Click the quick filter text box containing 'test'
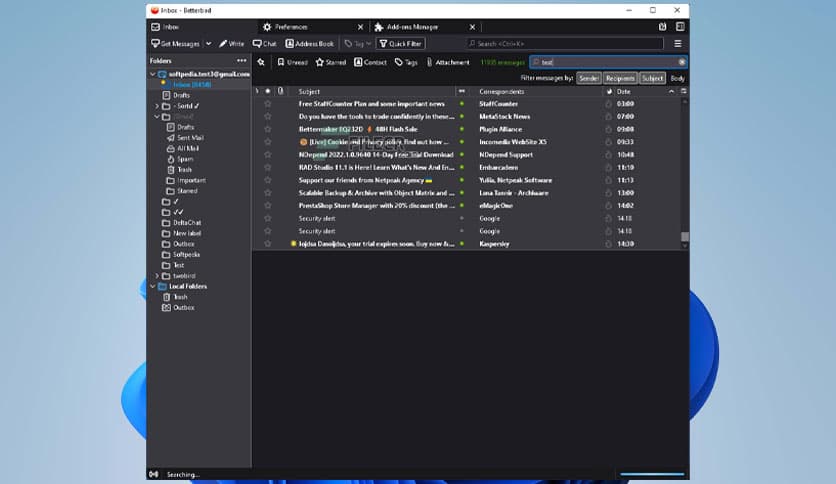The height and width of the screenshot is (484, 836). pyautogui.click(x=608, y=62)
